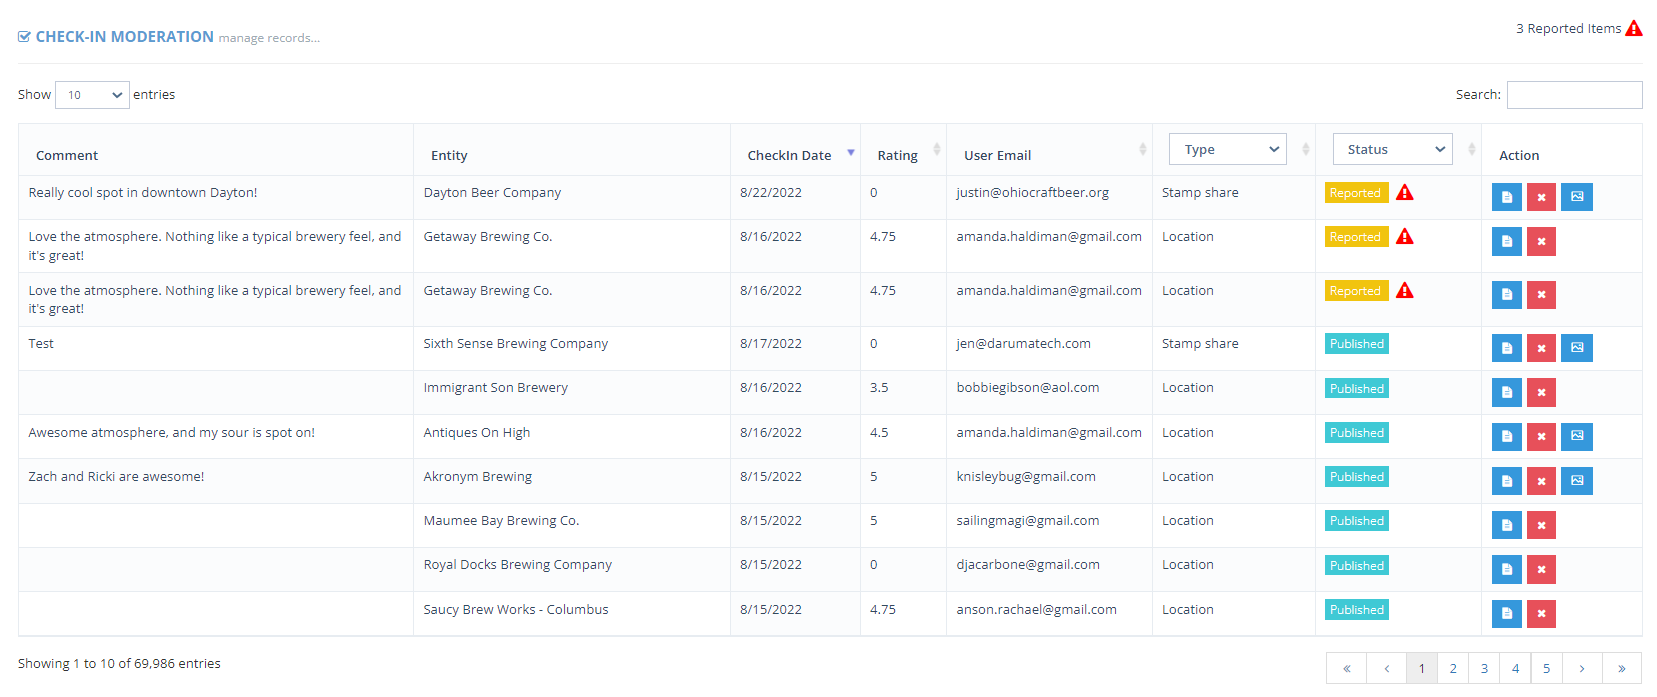The image size is (1657, 697).
Task: Delete the Immigrant Son Brewery check-in
Action: (1541, 392)
